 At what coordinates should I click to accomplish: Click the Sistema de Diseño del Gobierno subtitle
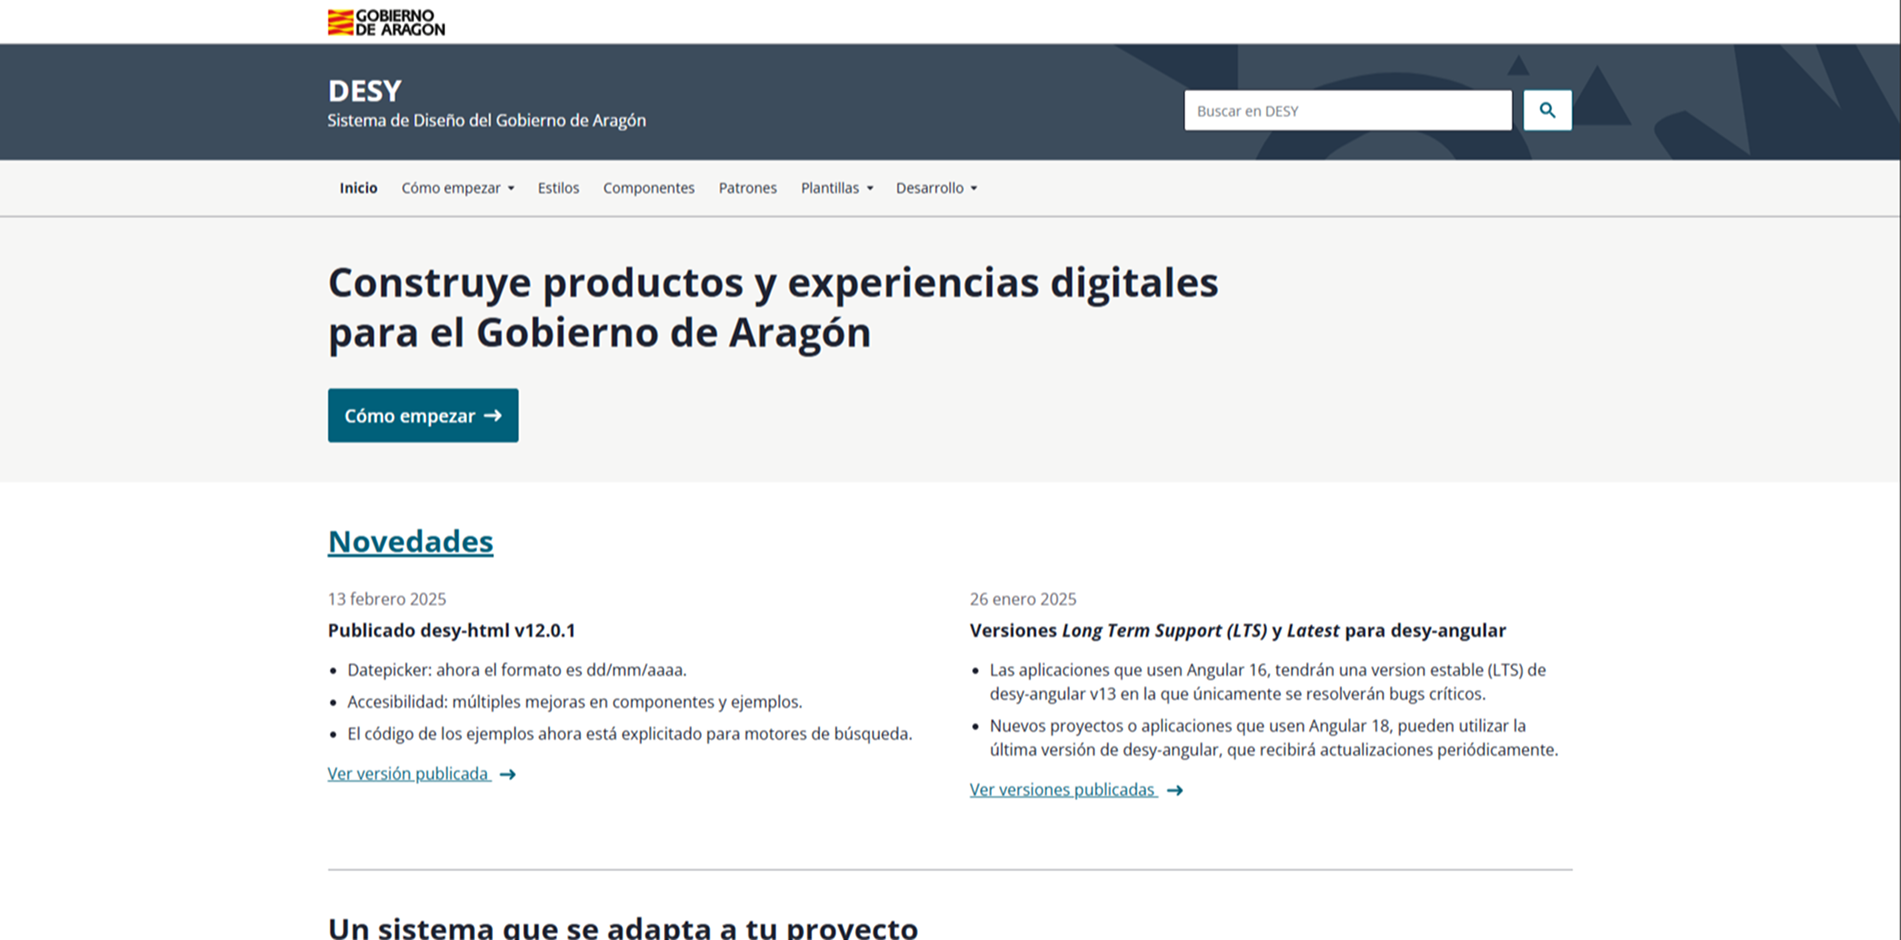coord(487,121)
